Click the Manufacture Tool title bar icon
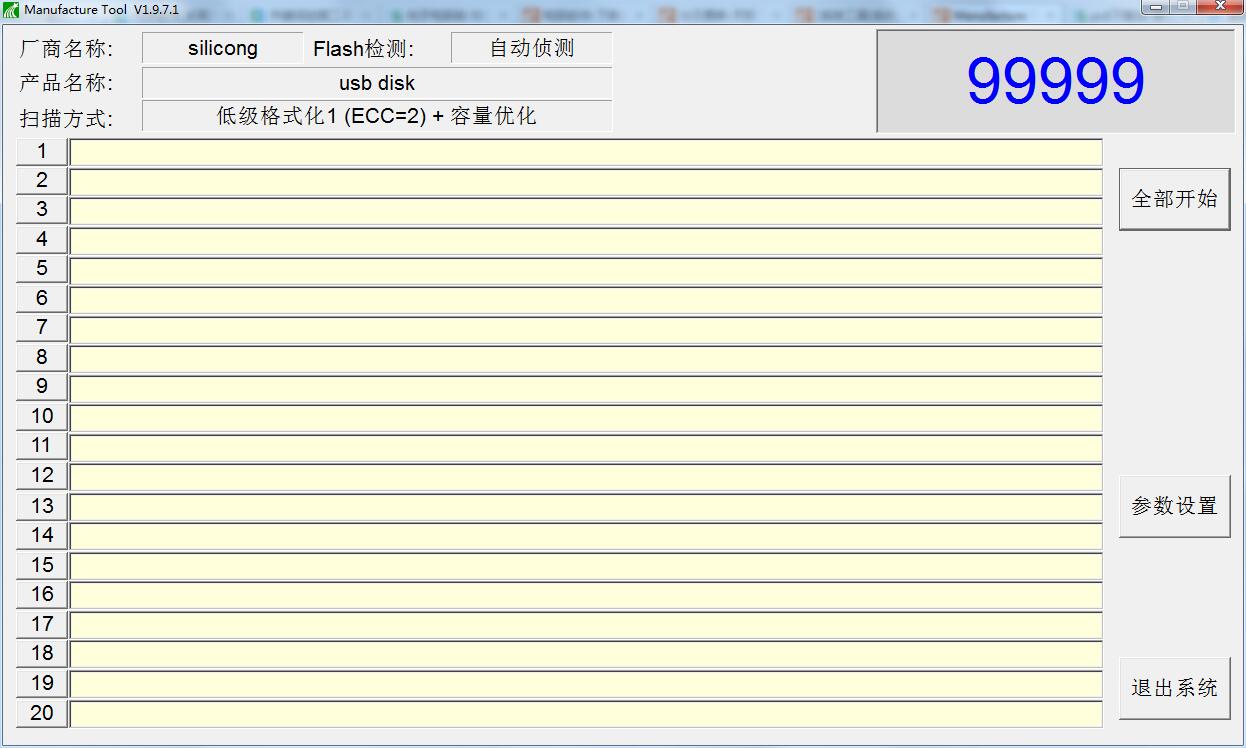The width and height of the screenshot is (1246, 748). click(11, 10)
